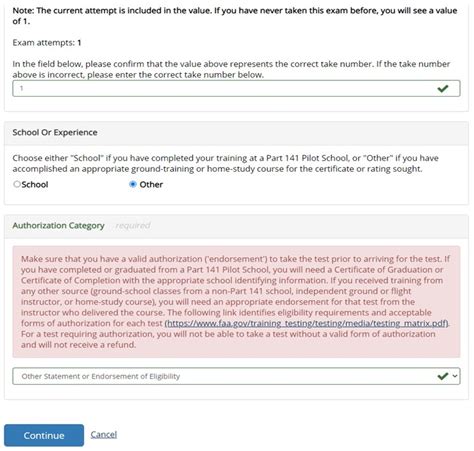Click the Cancel link

click(104, 434)
